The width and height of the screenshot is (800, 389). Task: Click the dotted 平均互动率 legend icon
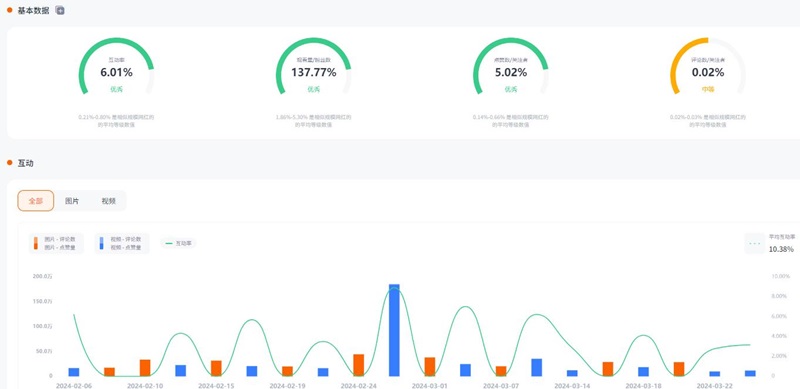pyautogui.click(x=754, y=244)
